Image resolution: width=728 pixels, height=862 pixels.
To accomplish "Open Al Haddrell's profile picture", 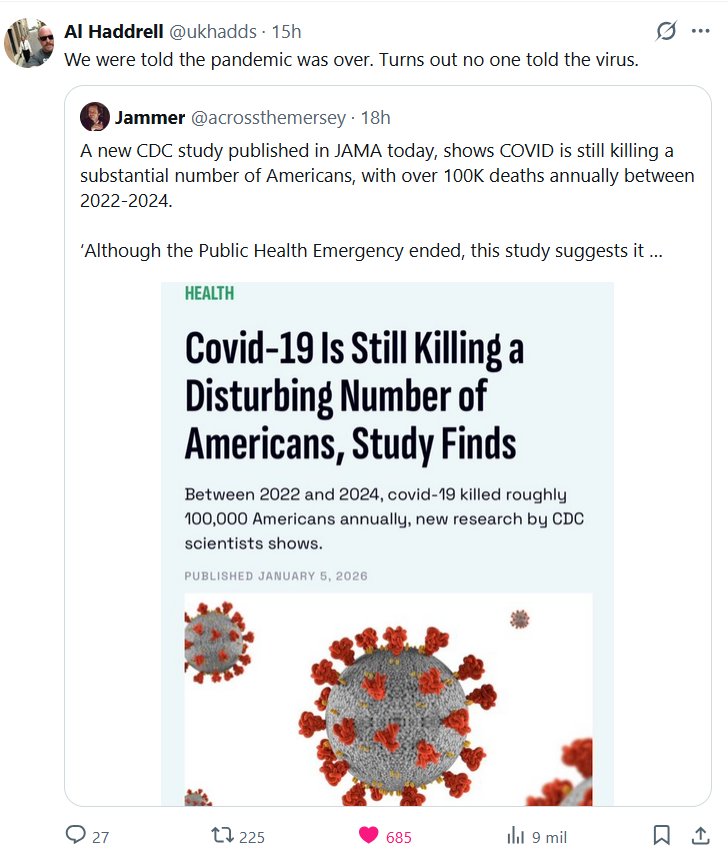I will click(x=29, y=43).
